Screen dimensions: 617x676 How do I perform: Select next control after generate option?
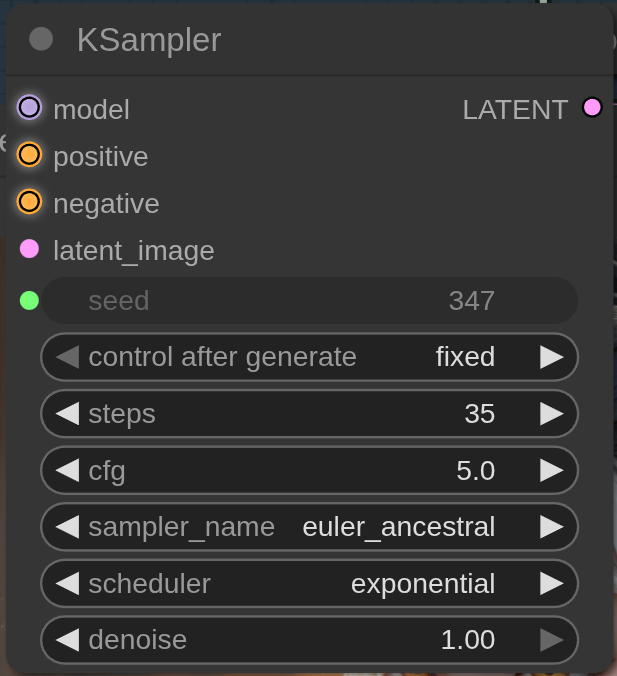(551, 357)
